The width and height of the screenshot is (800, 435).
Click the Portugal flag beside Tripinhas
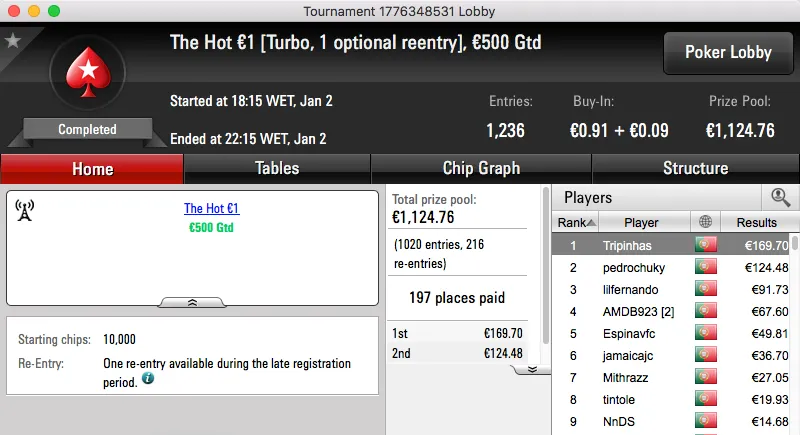pos(708,245)
